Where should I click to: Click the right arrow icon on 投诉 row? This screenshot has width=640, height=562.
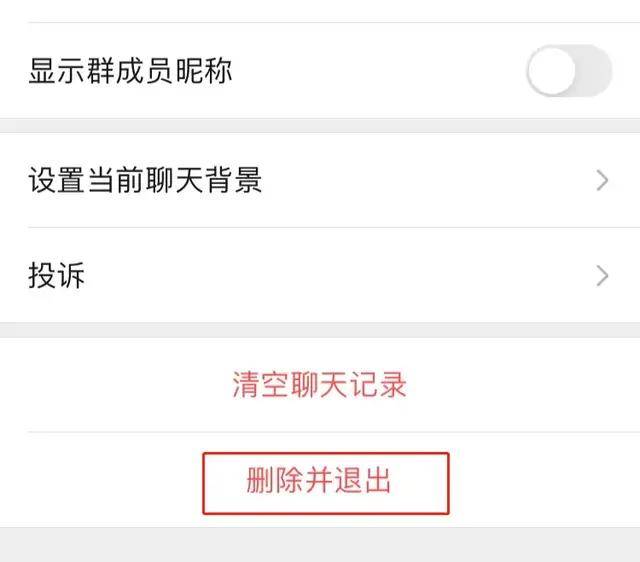coord(602,276)
